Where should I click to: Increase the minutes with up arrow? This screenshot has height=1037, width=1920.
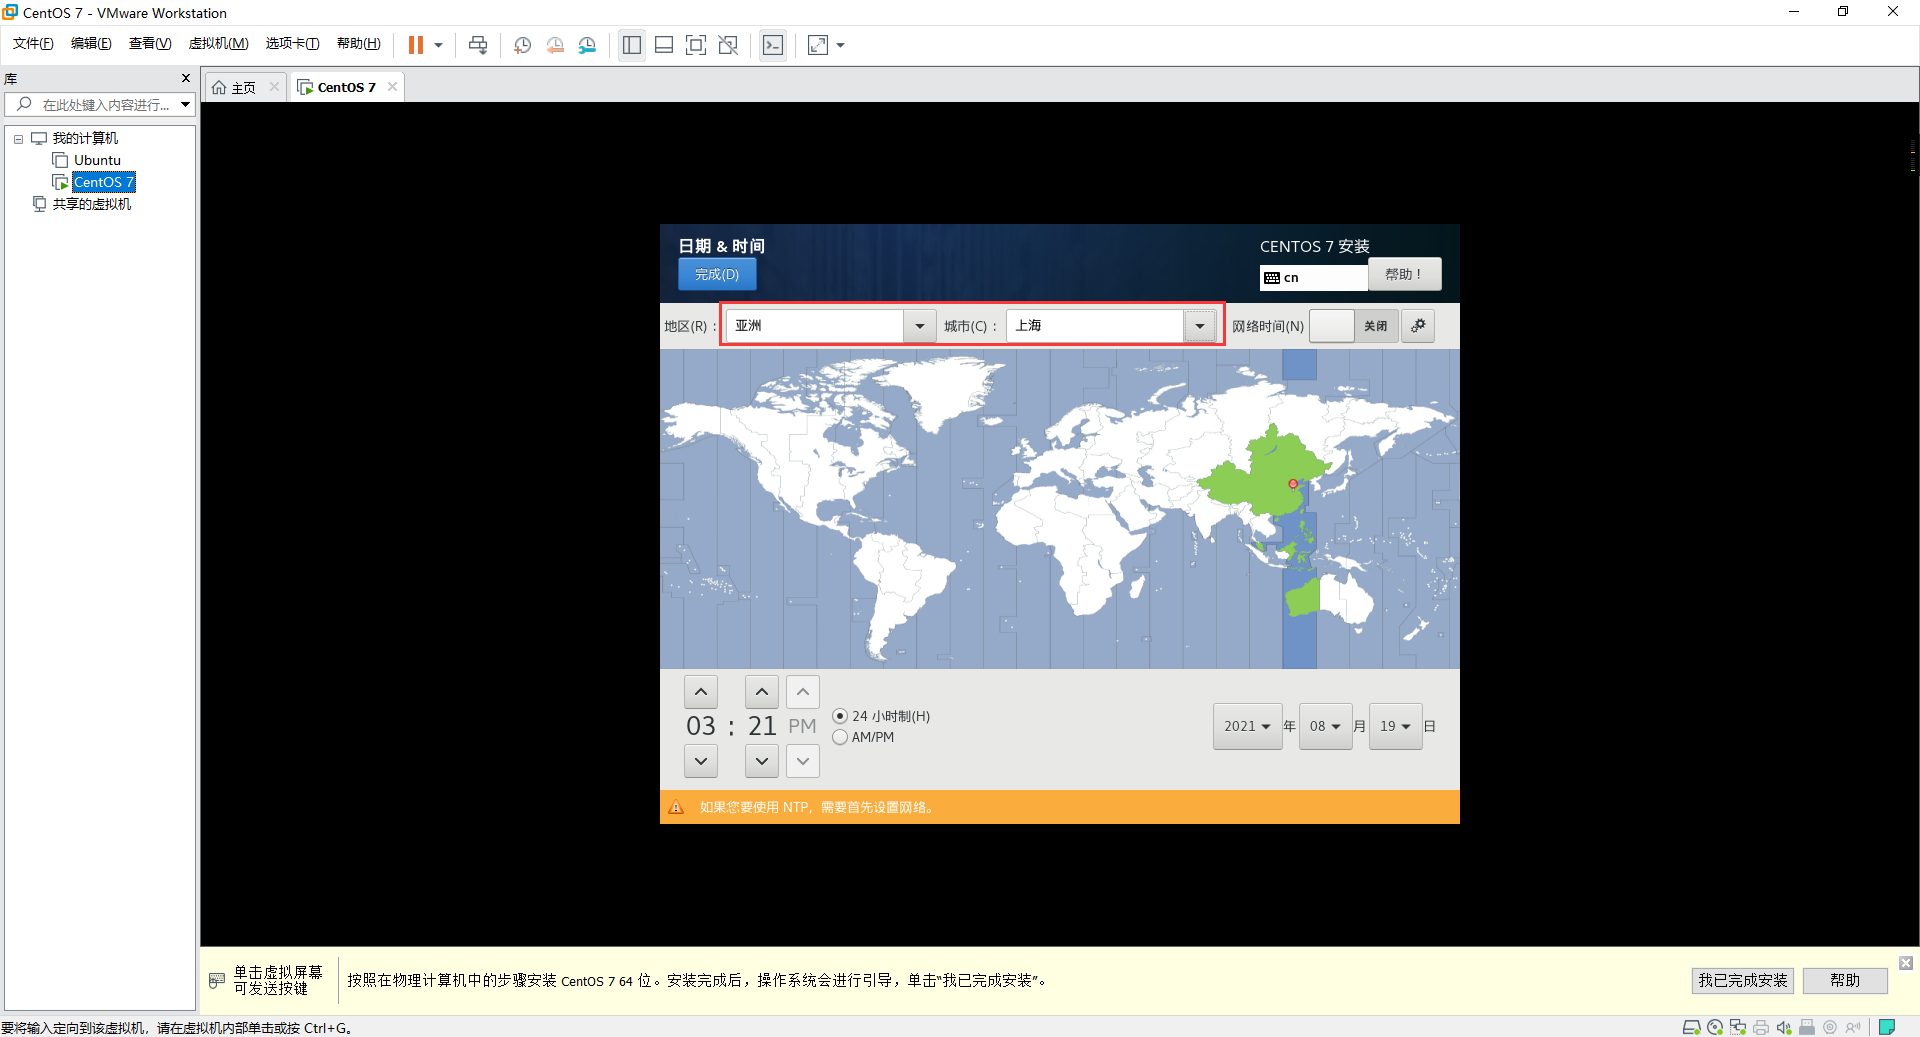coord(762,692)
